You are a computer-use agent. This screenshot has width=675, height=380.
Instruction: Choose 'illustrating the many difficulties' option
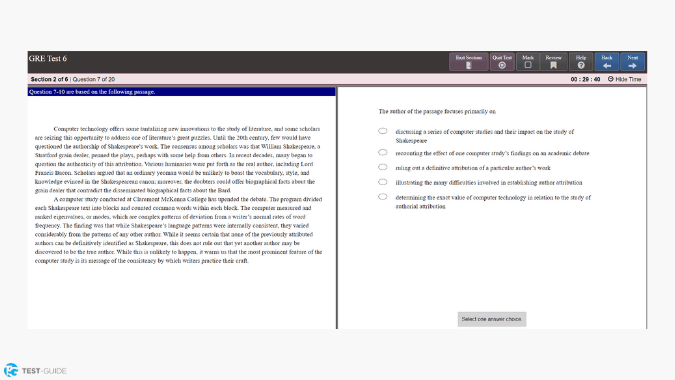click(x=383, y=182)
